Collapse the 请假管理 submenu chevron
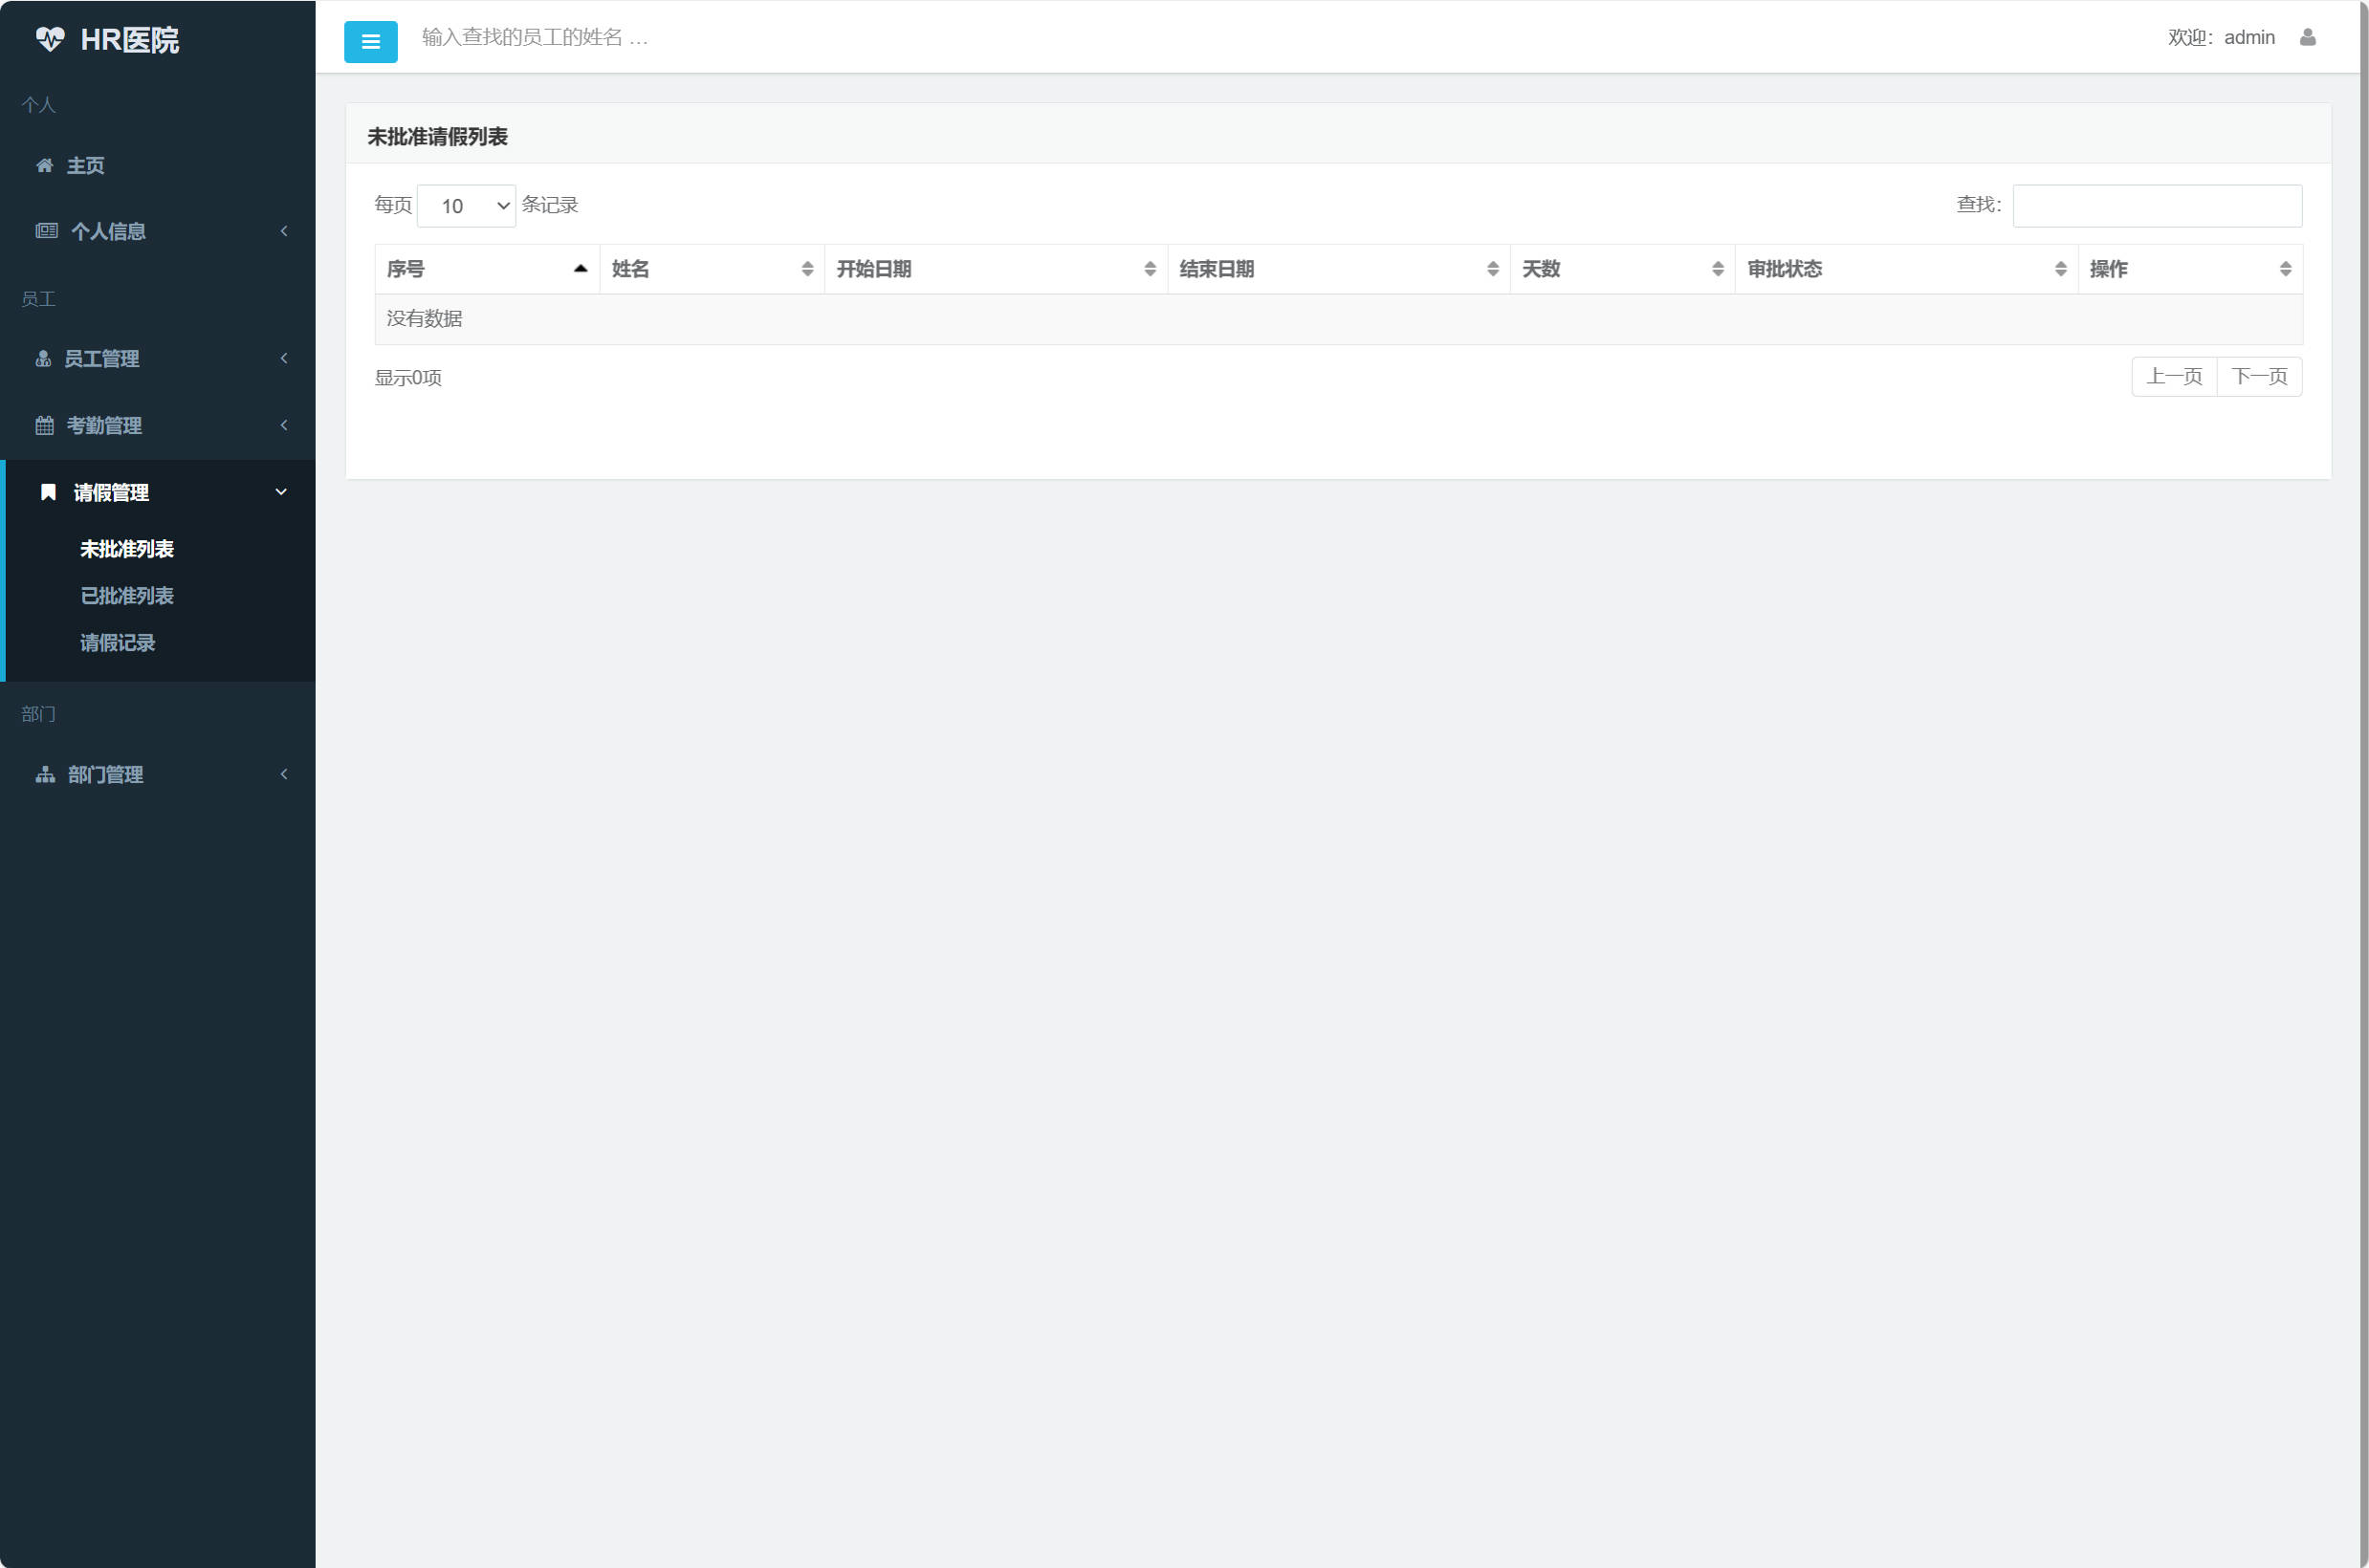The width and height of the screenshot is (2369, 1568). [281, 492]
